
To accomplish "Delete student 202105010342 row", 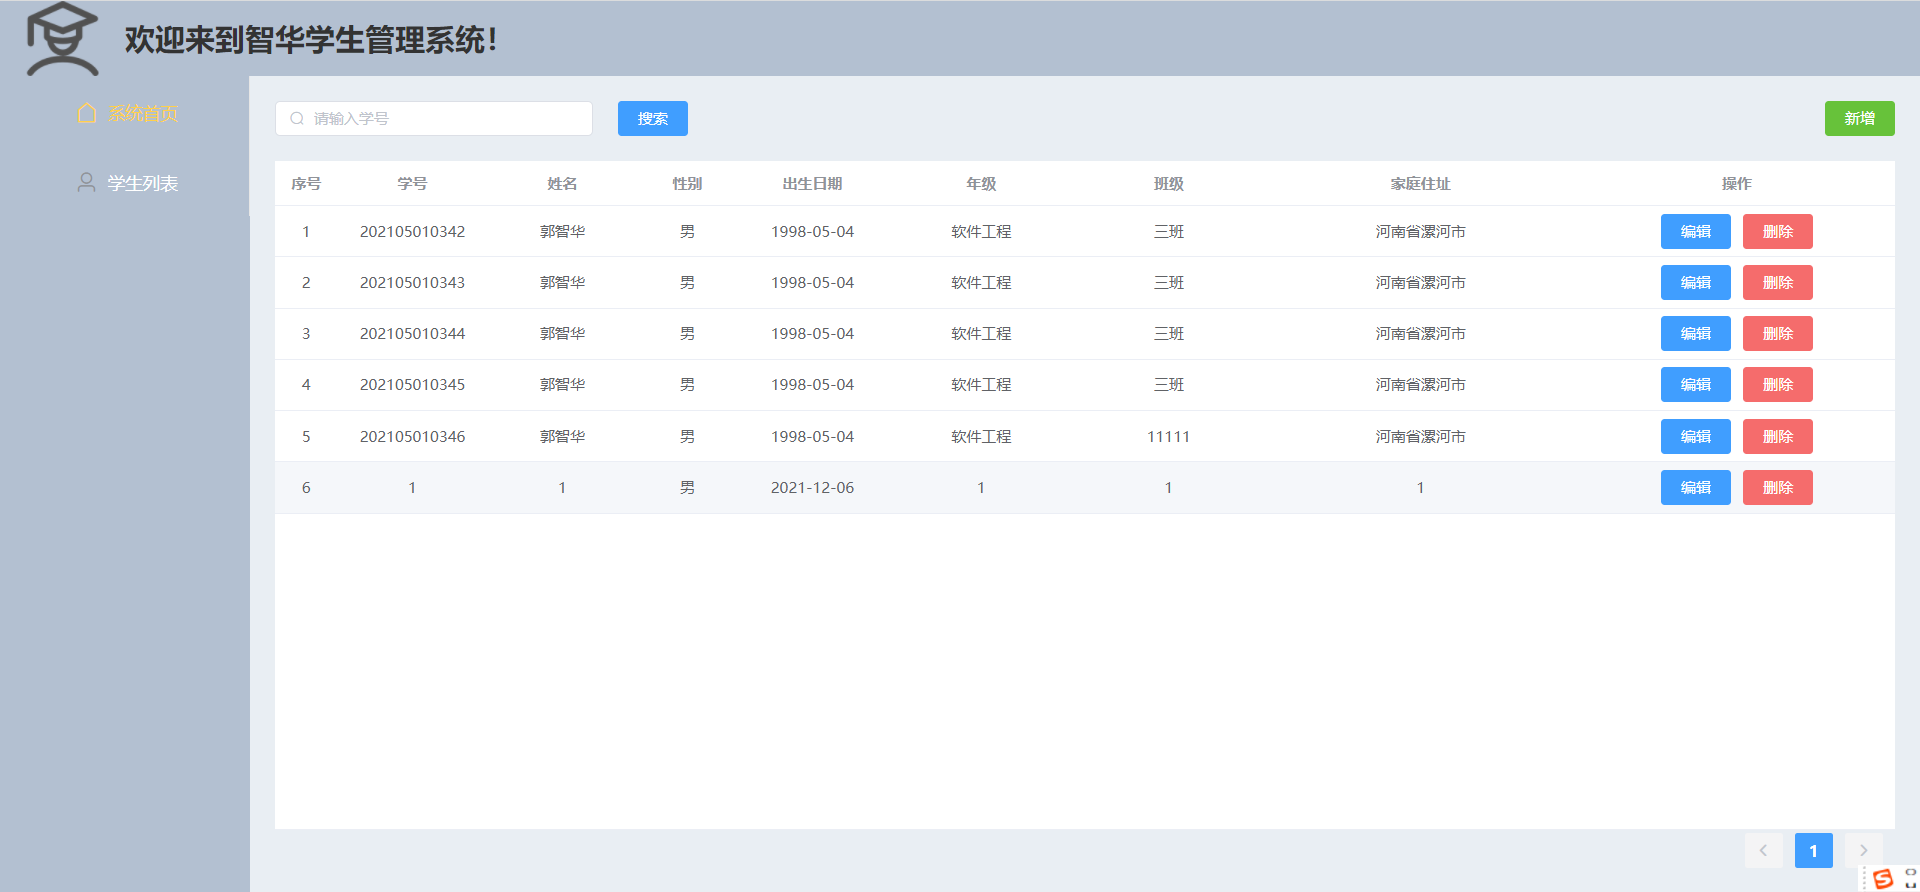I will click(x=1778, y=231).
